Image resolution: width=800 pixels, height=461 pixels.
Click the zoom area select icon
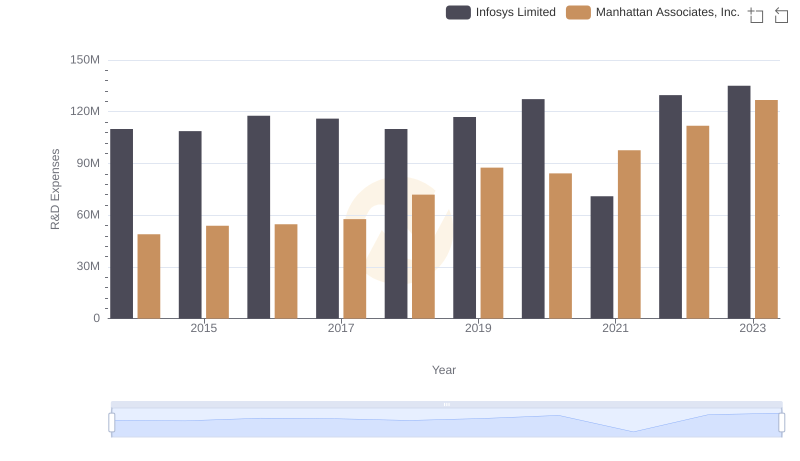pyautogui.click(x=756, y=15)
